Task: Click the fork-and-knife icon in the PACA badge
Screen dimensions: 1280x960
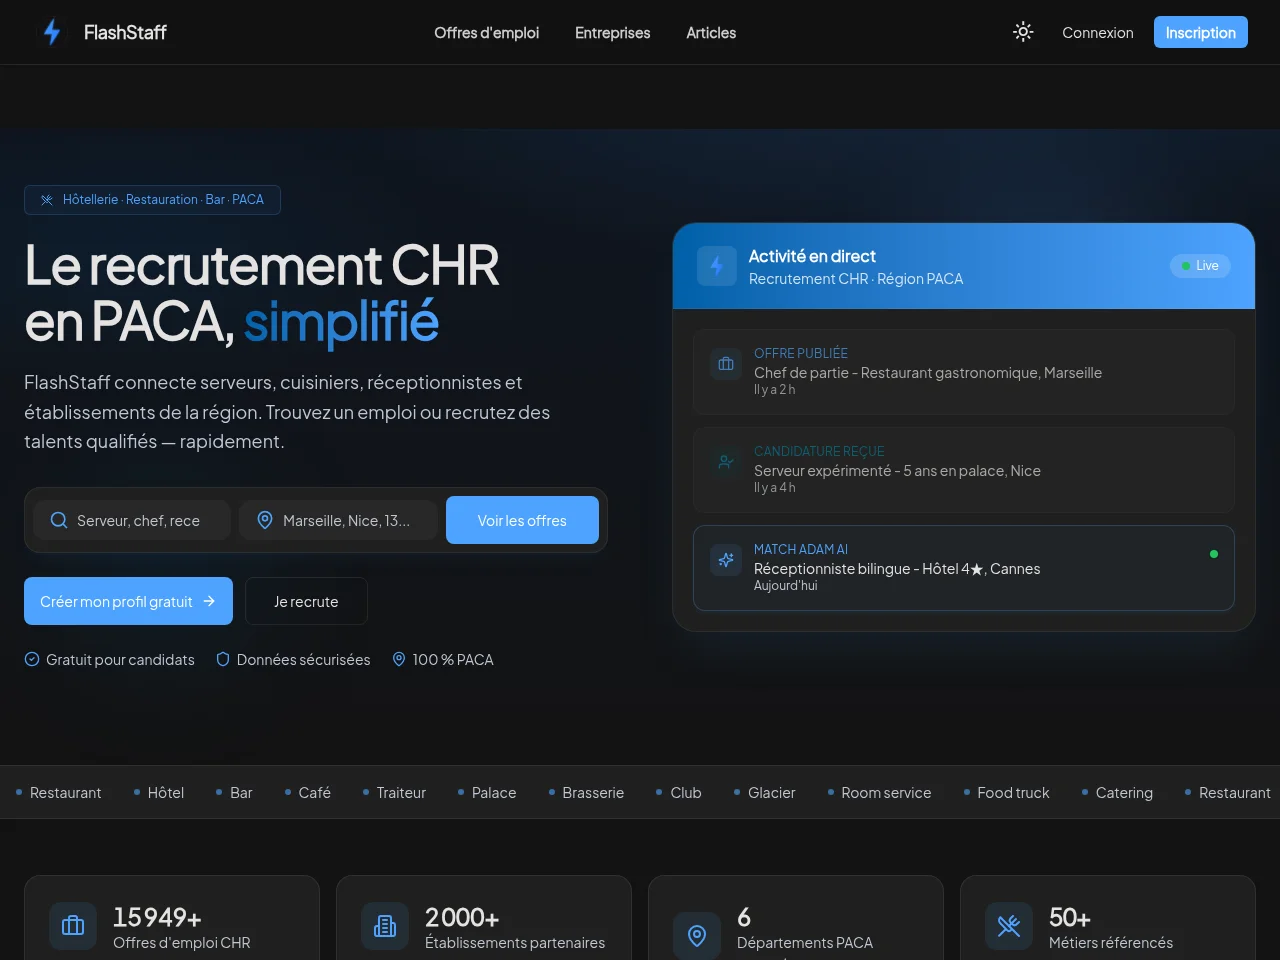Action: (46, 200)
